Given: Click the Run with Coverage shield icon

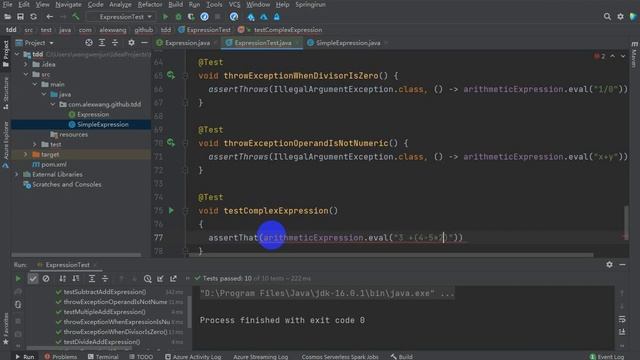Looking at the screenshot, I should [191, 17].
